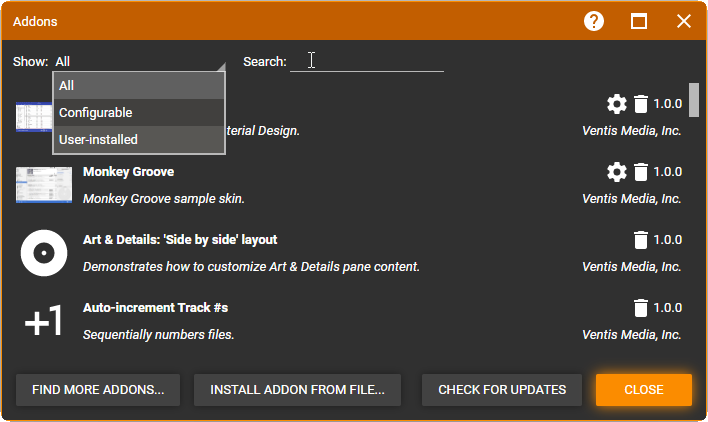Click the trash icon on the first addon

tap(641, 104)
